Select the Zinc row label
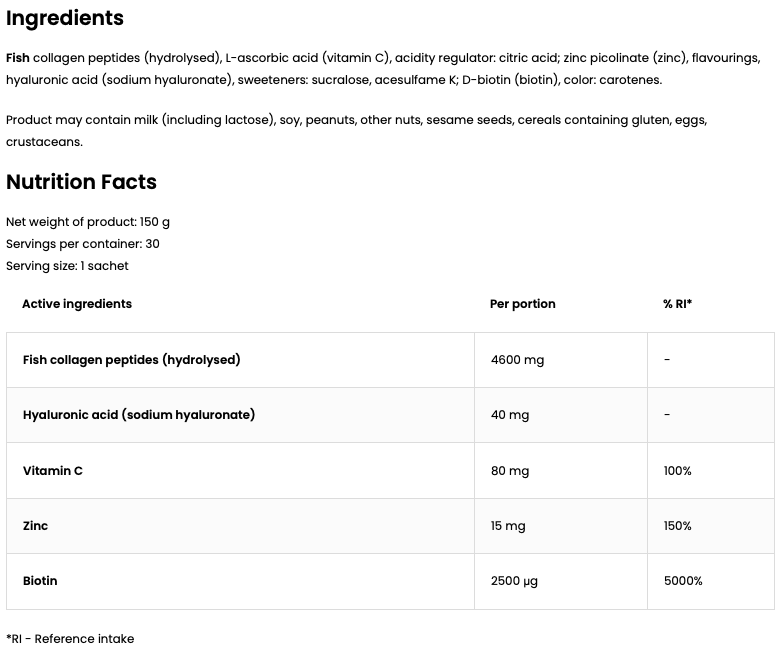The height and width of the screenshot is (650, 779). pyautogui.click(x=35, y=526)
